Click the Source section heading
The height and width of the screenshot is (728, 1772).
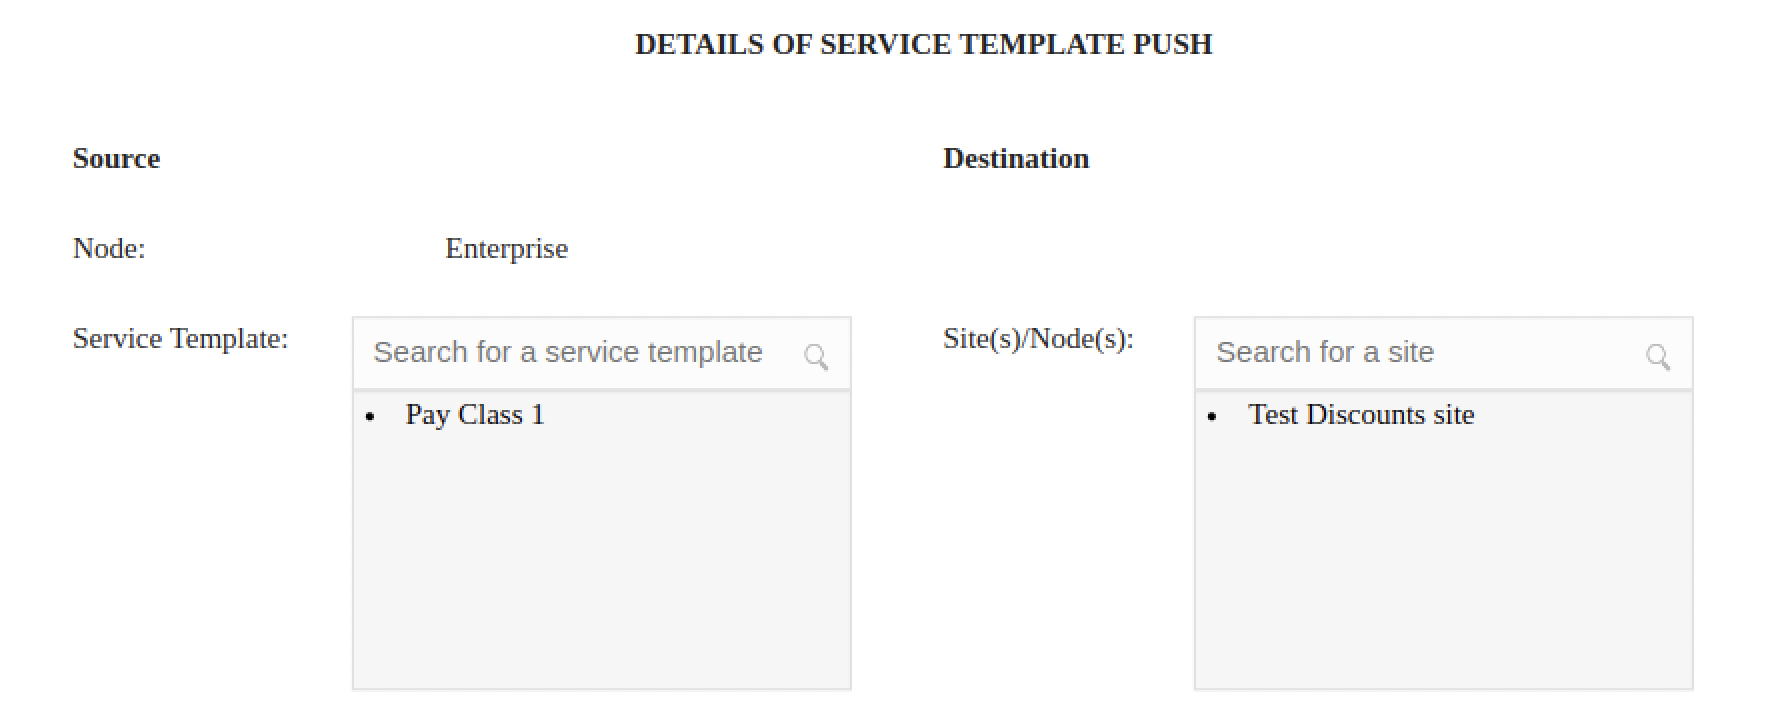(x=116, y=159)
